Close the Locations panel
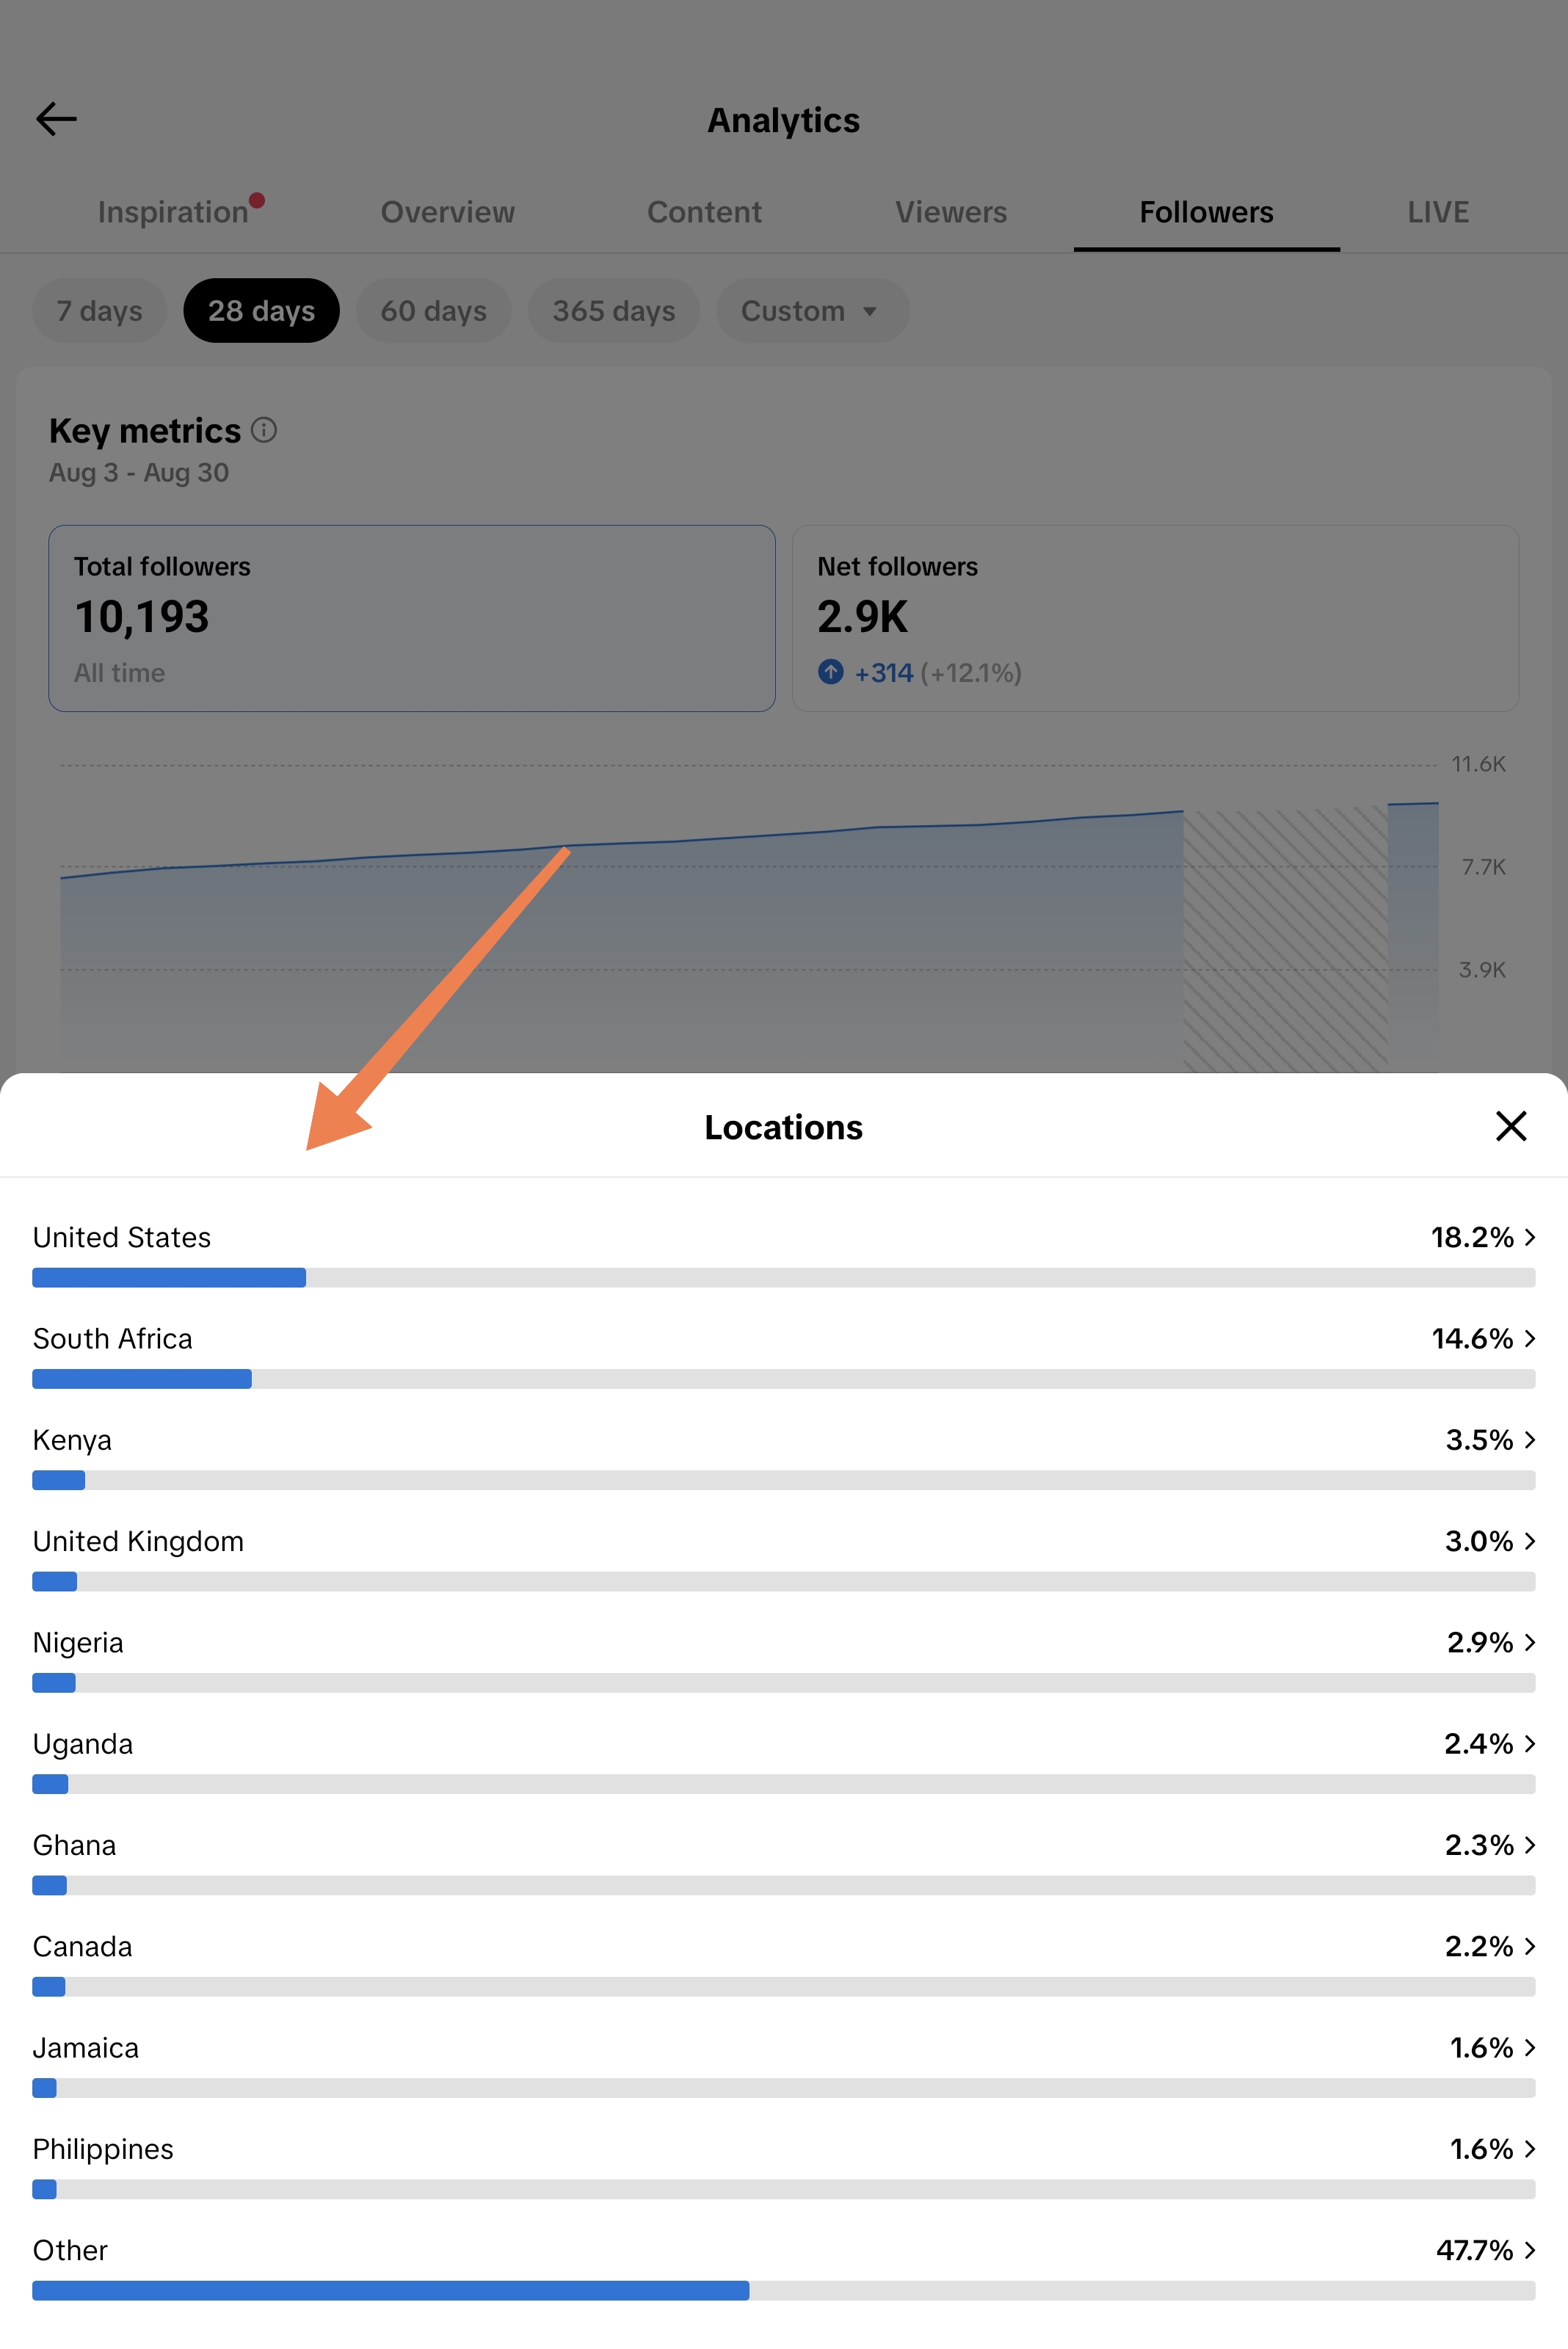This screenshot has width=1568, height=2349. tap(1510, 1126)
